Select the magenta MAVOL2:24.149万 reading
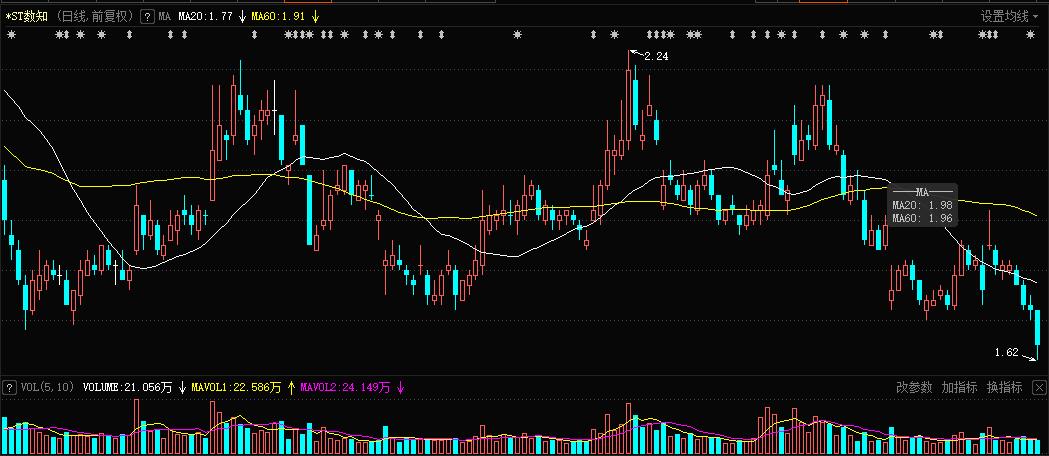1049x456 pixels. pyautogui.click(x=345, y=387)
